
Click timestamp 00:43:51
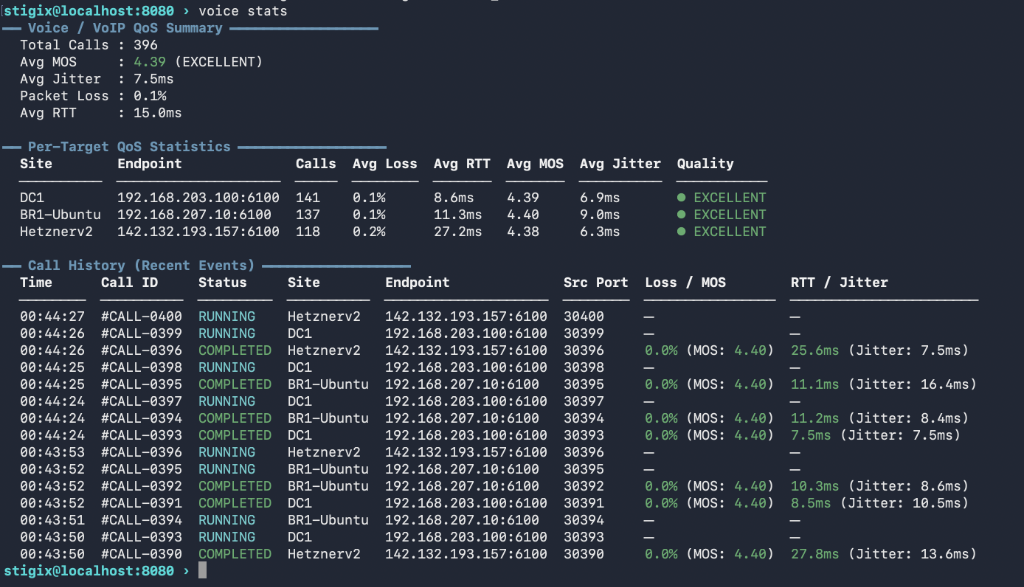52,520
